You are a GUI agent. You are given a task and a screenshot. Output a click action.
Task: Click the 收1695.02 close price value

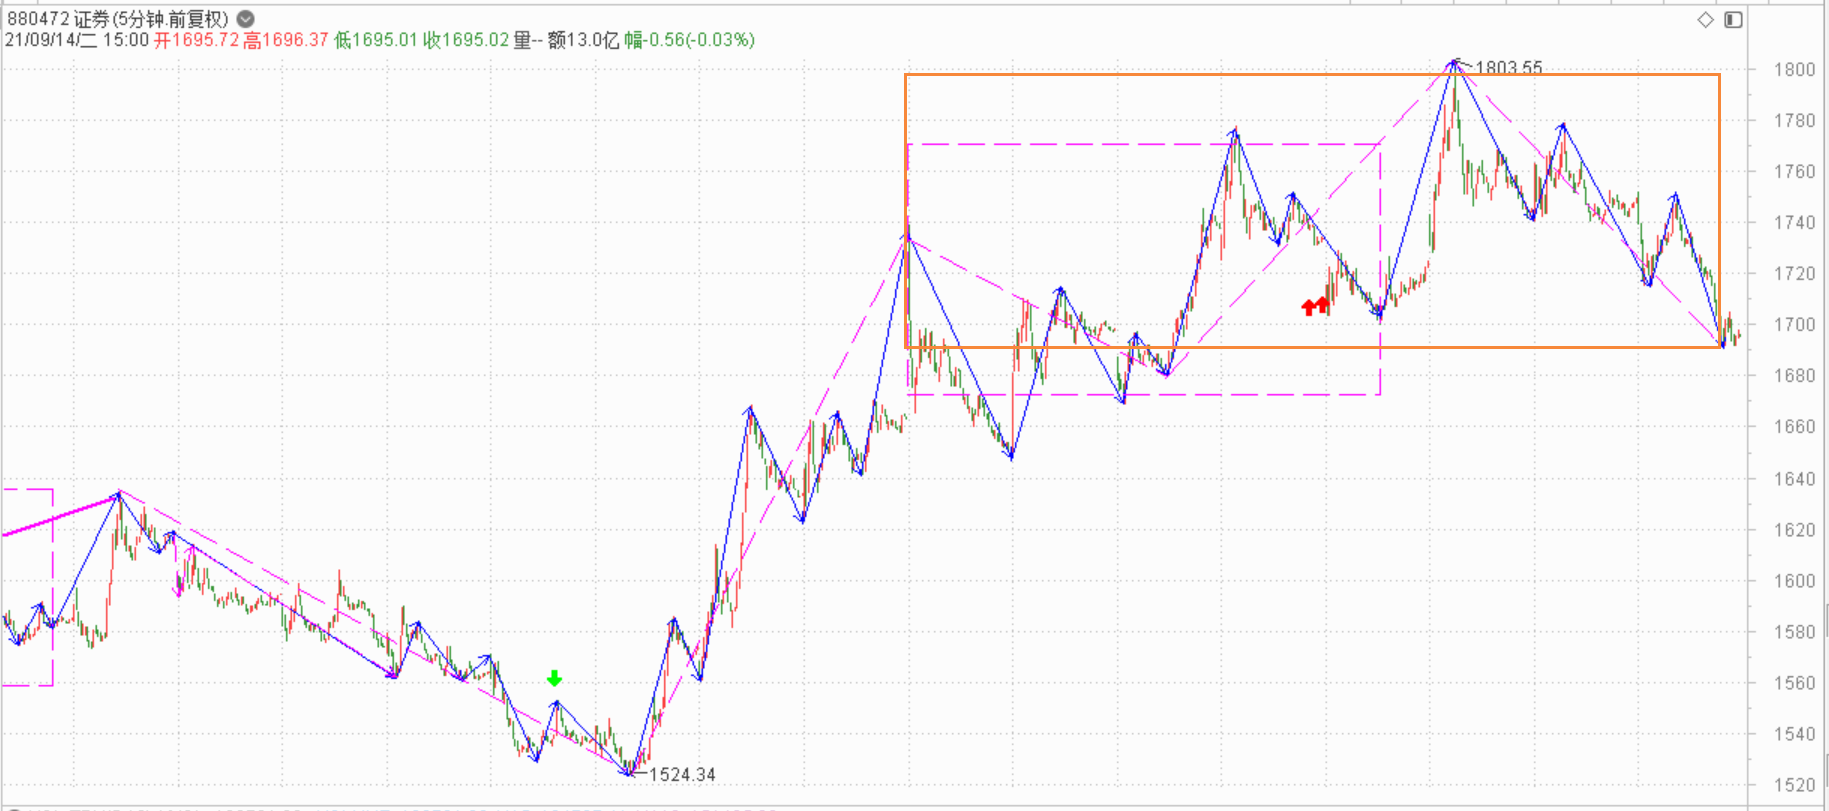(466, 40)
